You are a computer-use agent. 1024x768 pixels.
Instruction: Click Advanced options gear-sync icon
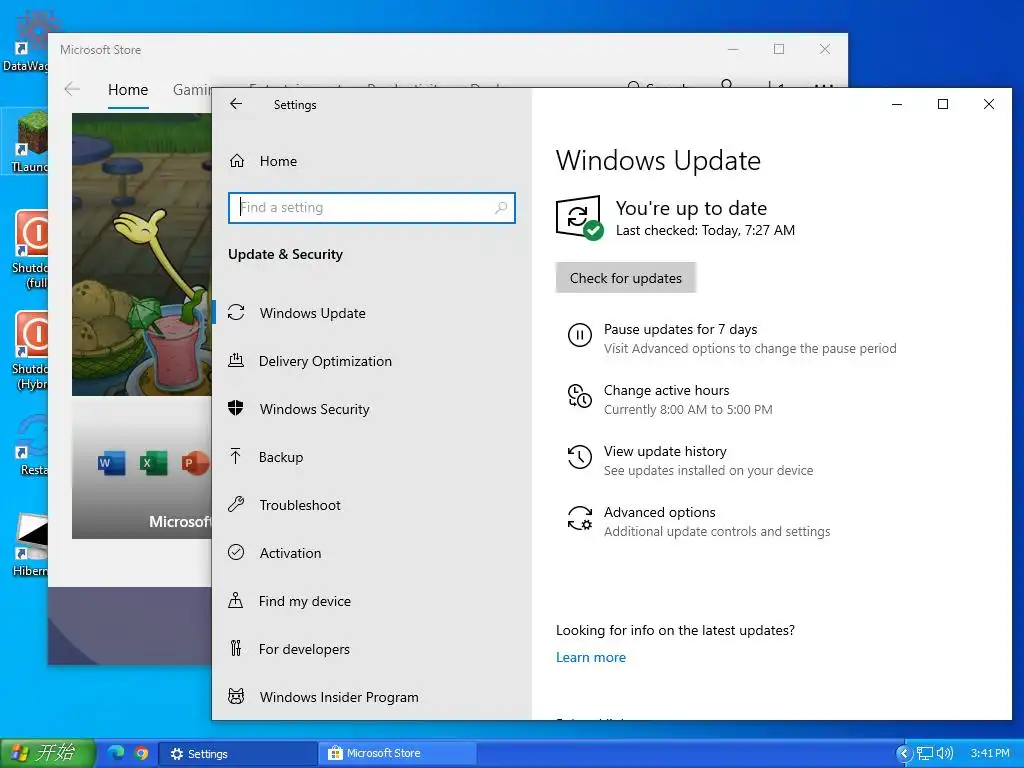click(x=579, y=518)
